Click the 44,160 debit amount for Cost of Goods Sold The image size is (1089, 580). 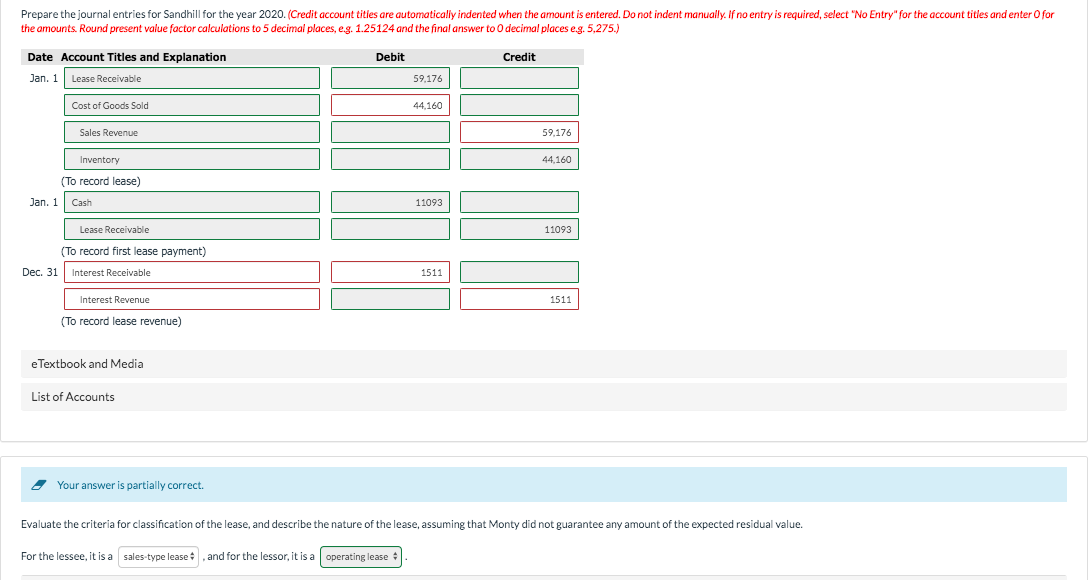(x=390, y=105)
